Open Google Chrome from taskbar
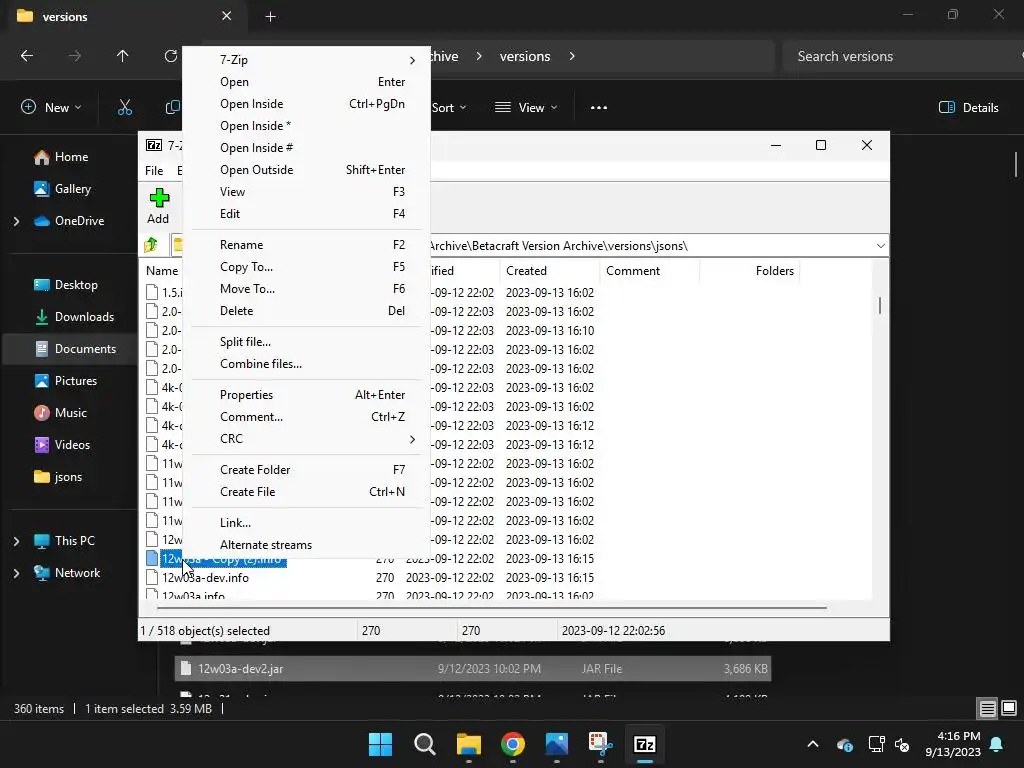Screen dimensions: 1024x768 coord(513,744)
